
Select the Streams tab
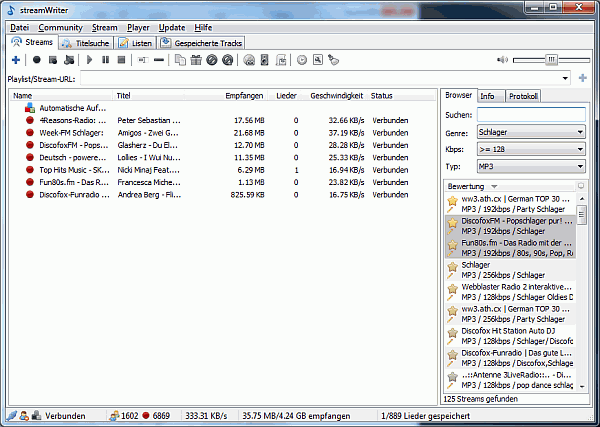tap(33, 42)
